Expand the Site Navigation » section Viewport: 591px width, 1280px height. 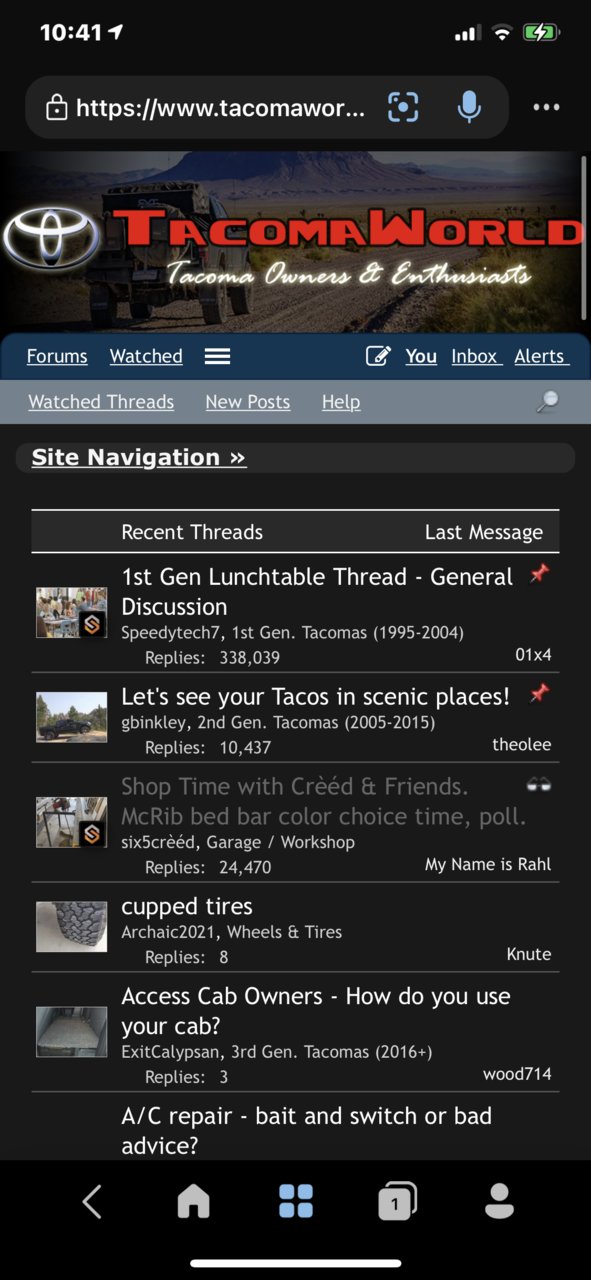tap(139, 457)
